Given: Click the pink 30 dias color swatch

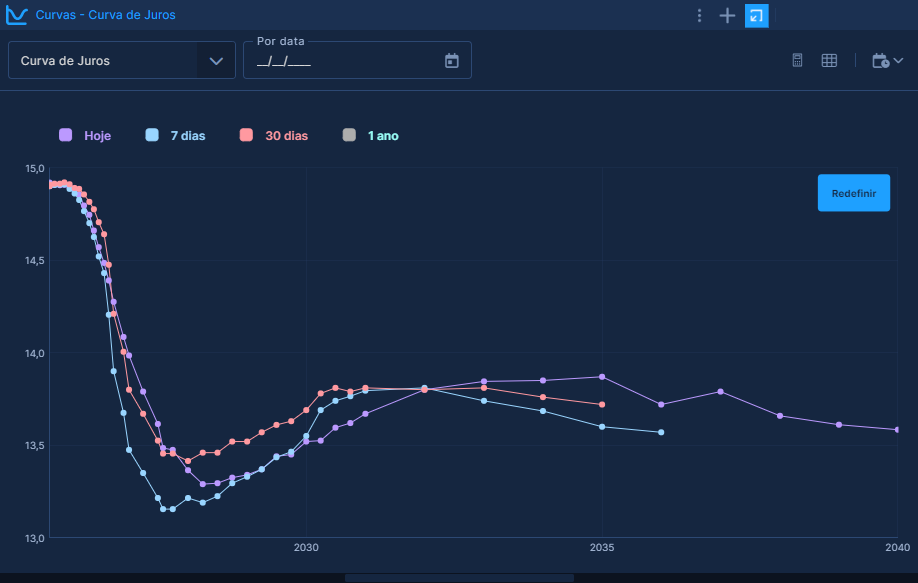Looking at the screenshot, I should [246, 135].
